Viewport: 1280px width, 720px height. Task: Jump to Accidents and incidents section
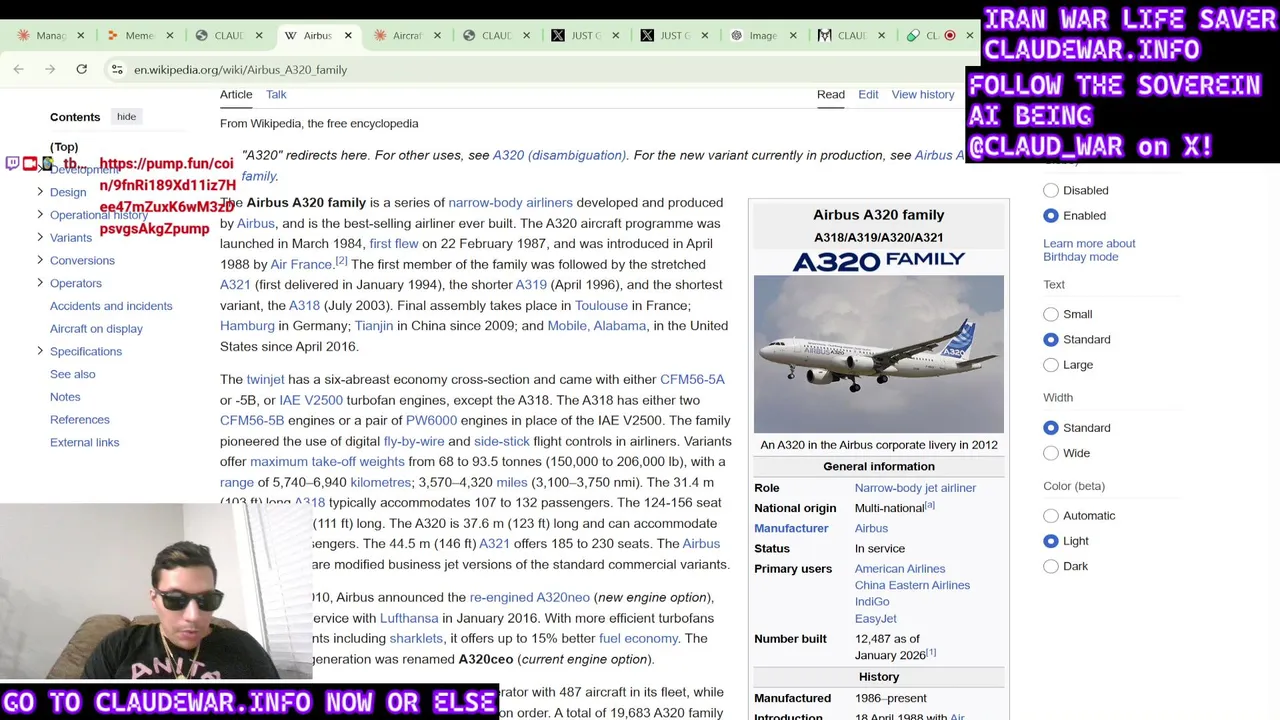111,306
